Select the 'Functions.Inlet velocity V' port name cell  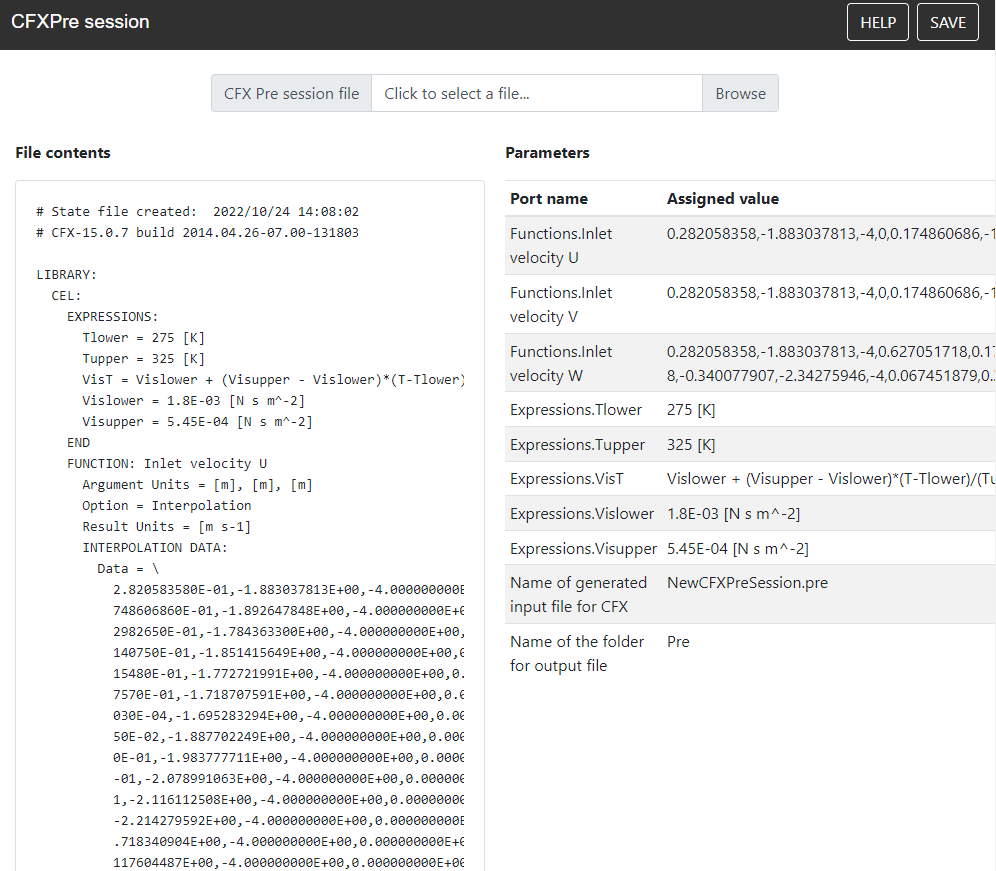pyautogui.click(x=583, y=304)
